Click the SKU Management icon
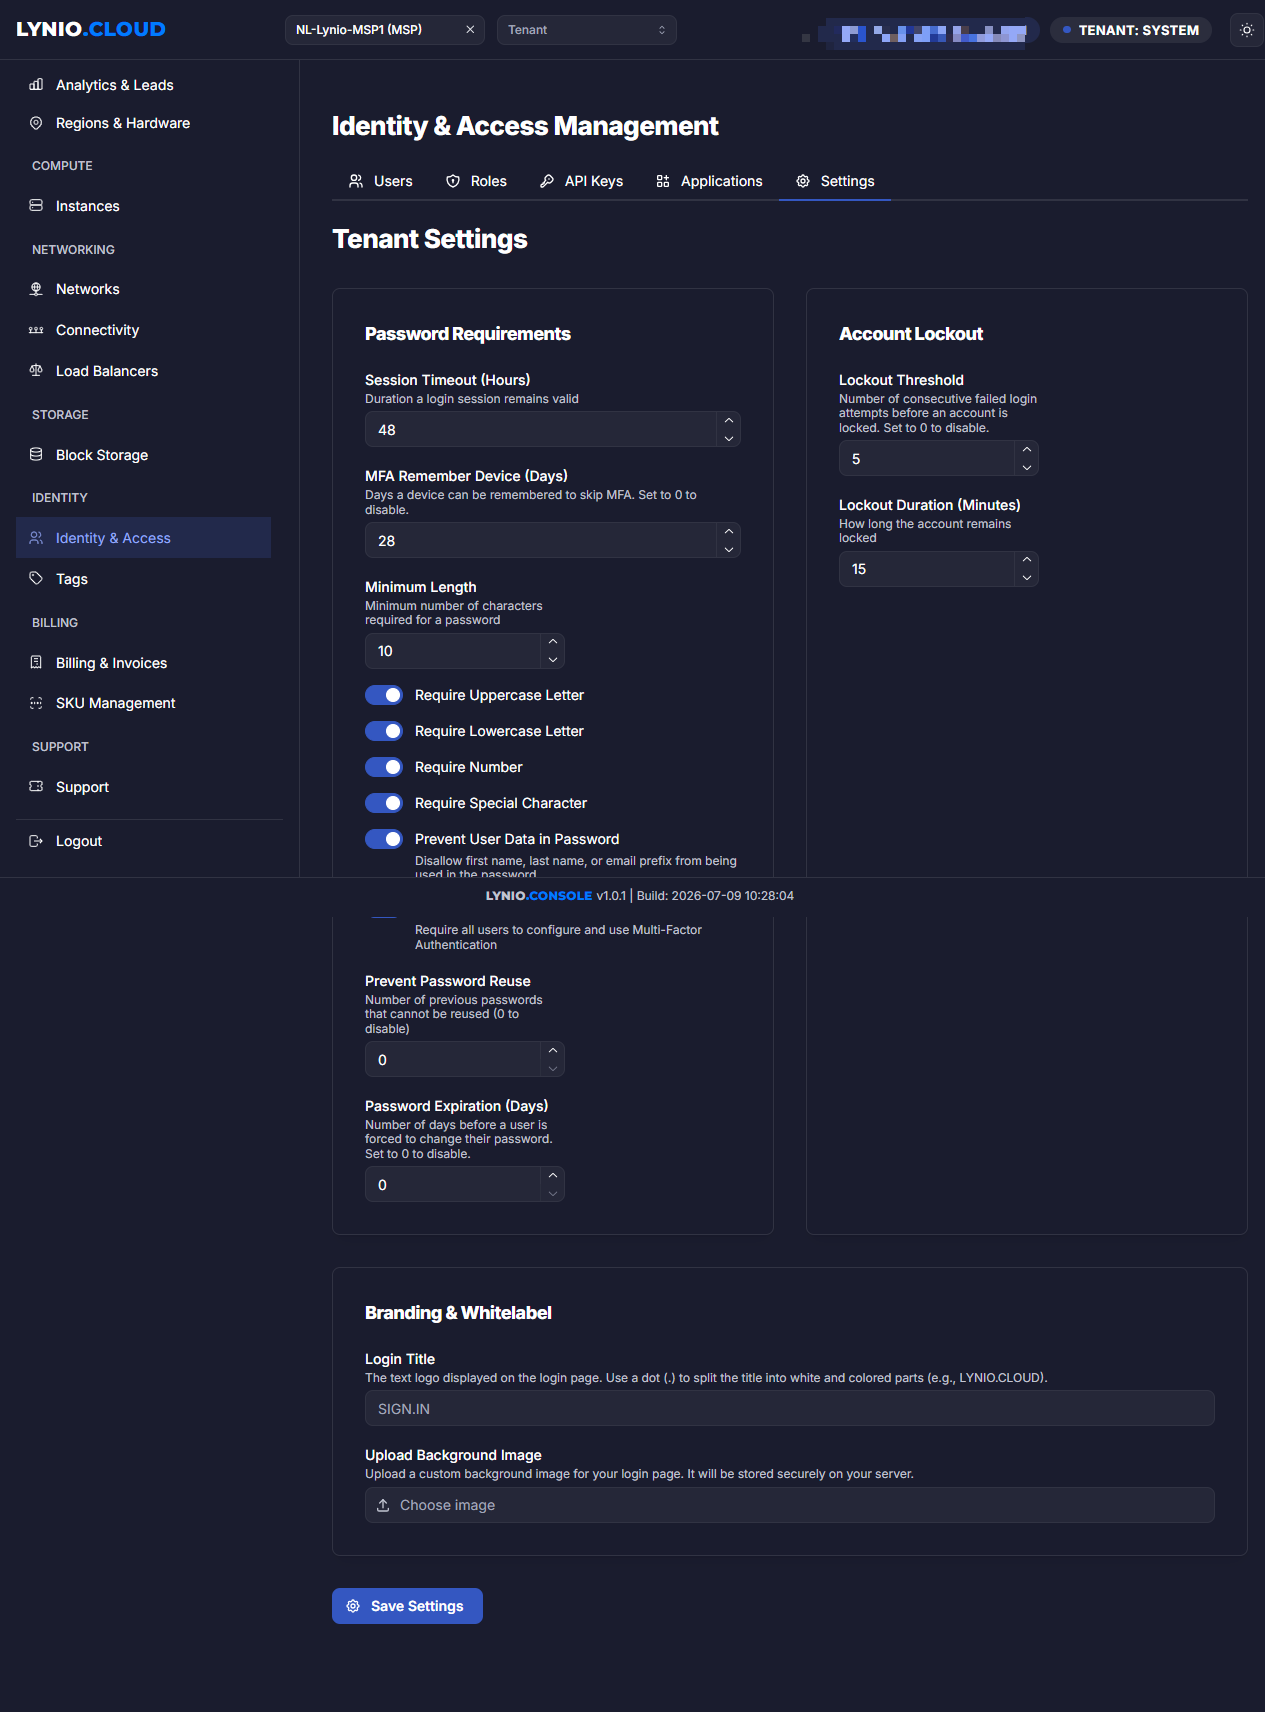 tap(36, 703)
